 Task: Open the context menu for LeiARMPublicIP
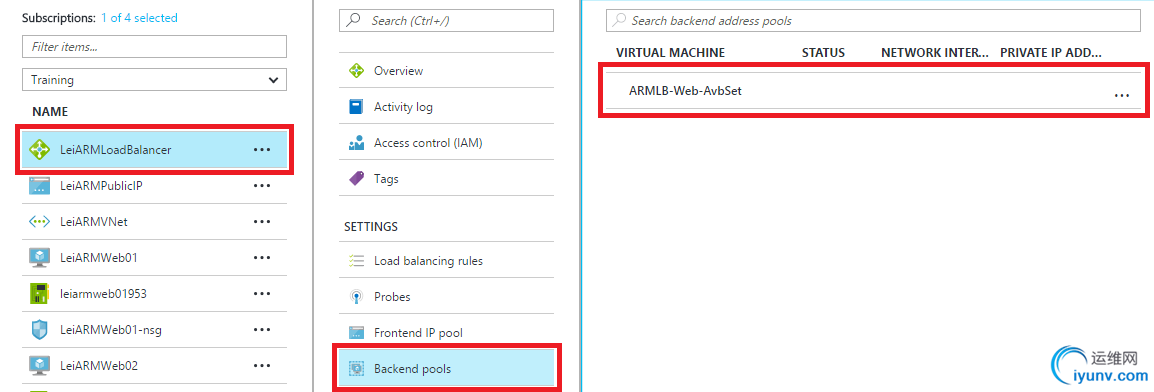point(262,186)
